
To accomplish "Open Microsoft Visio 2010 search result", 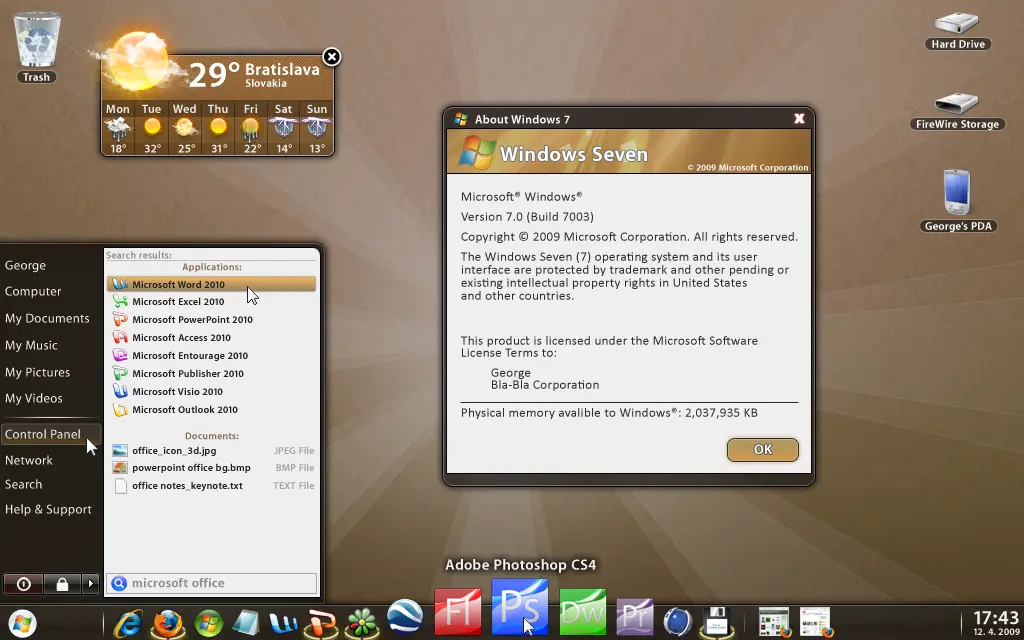I will coord(212,391).
